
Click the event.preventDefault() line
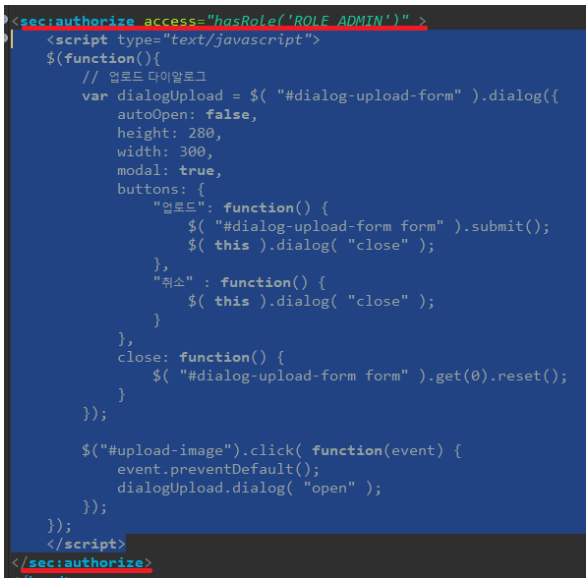(218, 469)
